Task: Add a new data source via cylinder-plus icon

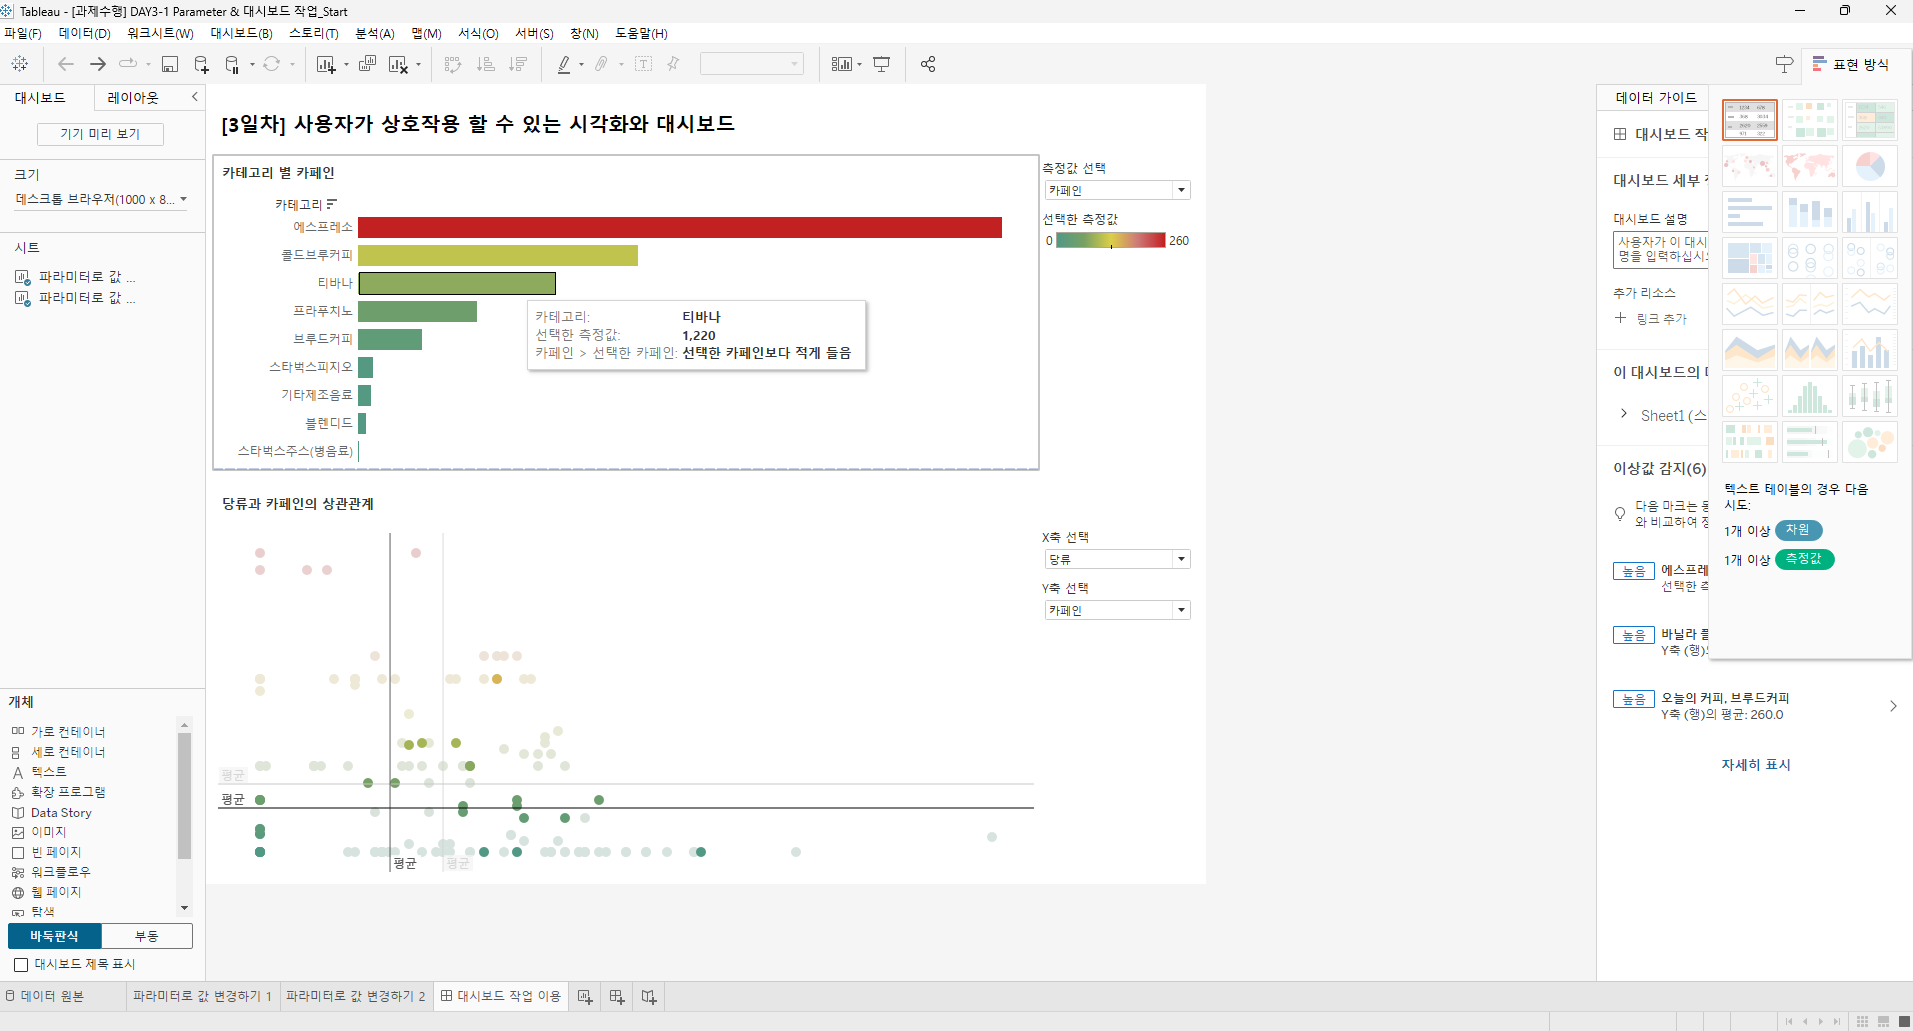Action: [x=201, y=64]
